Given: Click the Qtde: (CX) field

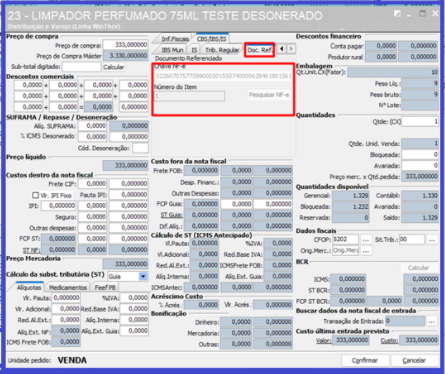Looking at the screenshot, I should pos(420,122).
